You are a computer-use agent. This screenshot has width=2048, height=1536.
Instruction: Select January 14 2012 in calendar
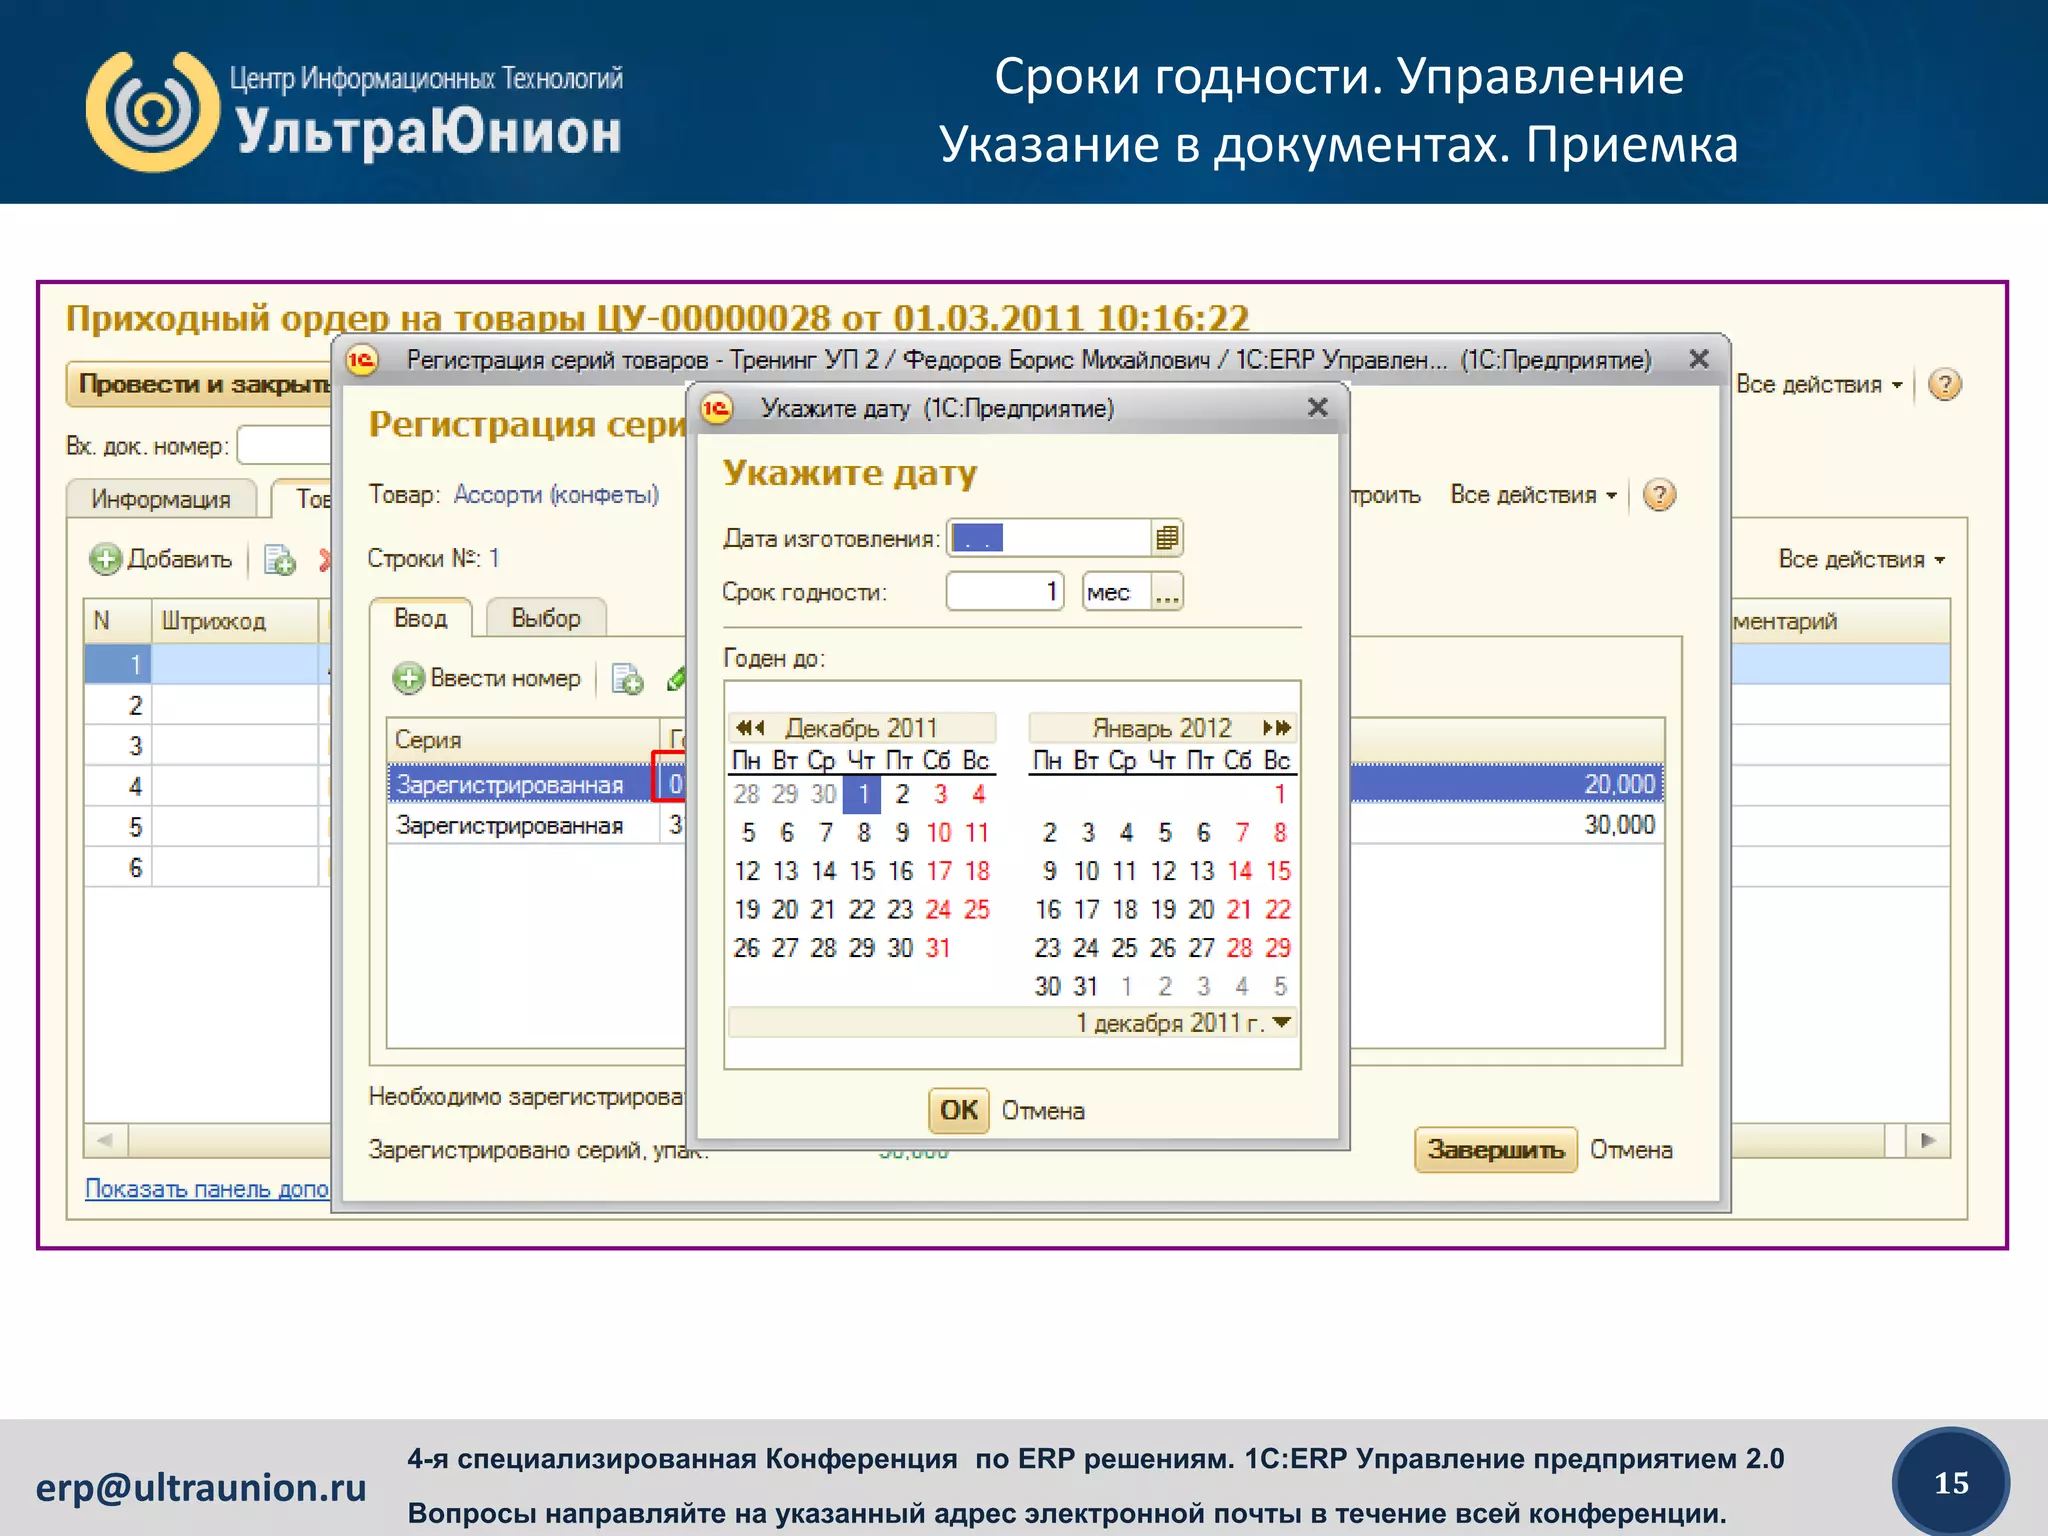(x=1240, y=871)
